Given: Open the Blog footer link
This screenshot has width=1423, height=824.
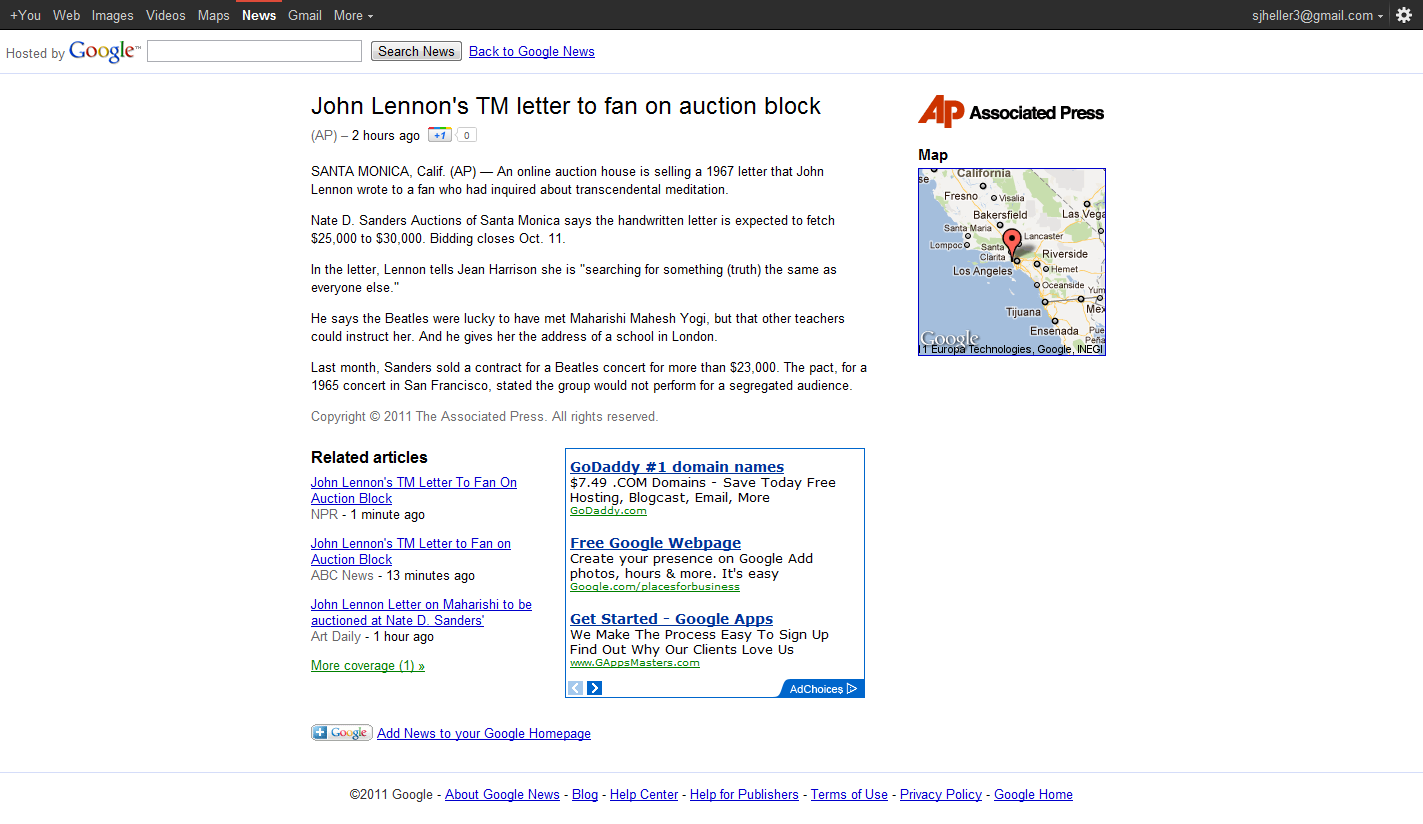Looking at the screenshot, I should point(585,794).
